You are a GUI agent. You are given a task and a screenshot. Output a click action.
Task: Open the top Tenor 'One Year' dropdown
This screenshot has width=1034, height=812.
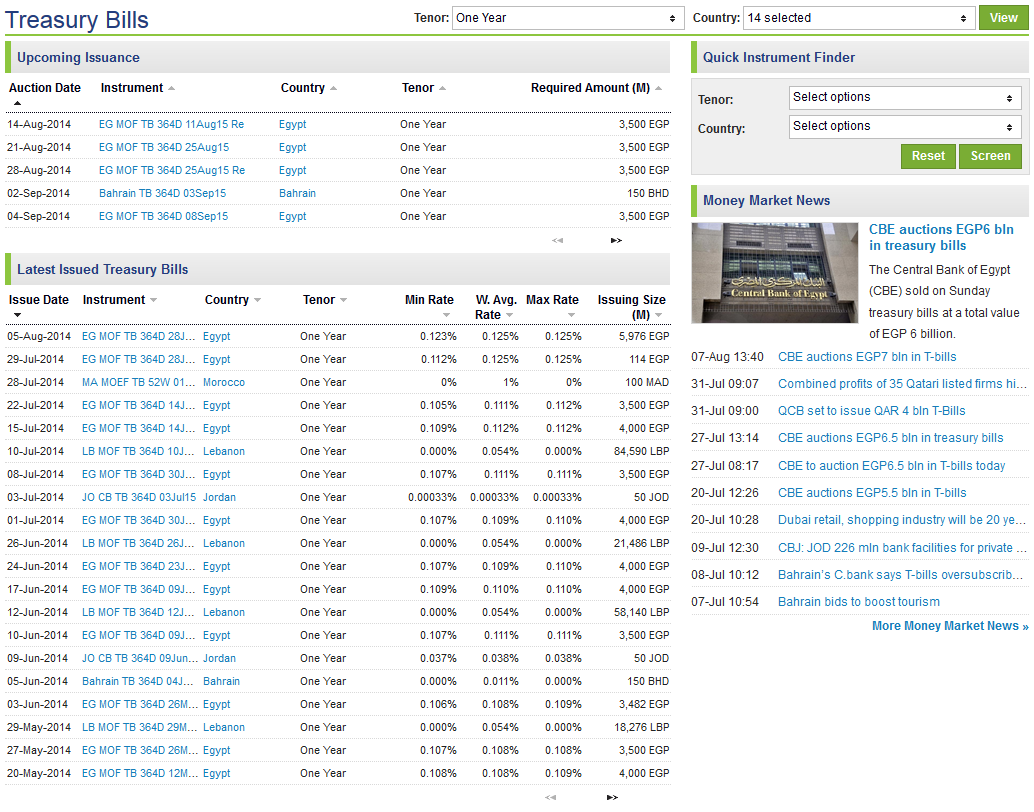568,18
